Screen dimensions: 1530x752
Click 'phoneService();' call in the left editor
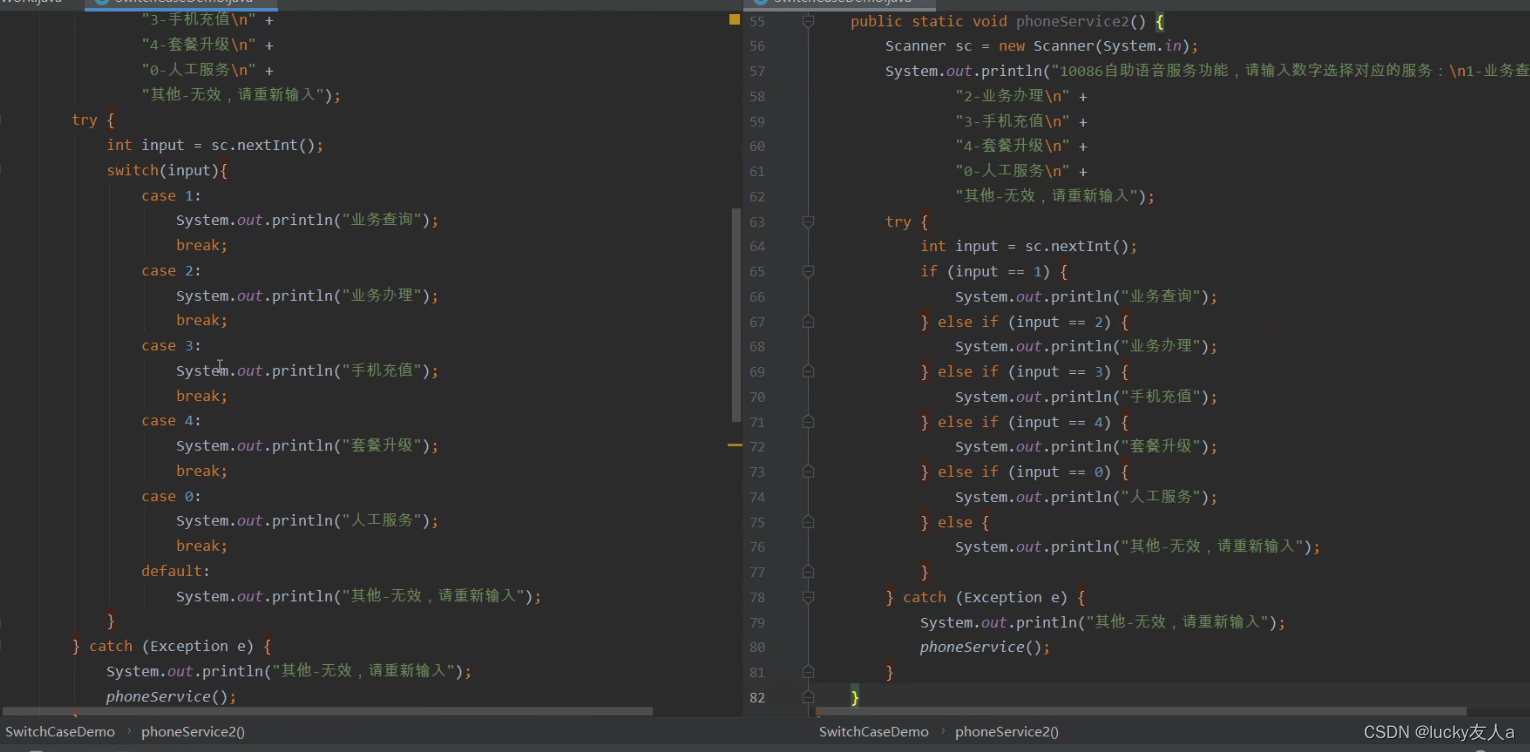click(171, 696)
